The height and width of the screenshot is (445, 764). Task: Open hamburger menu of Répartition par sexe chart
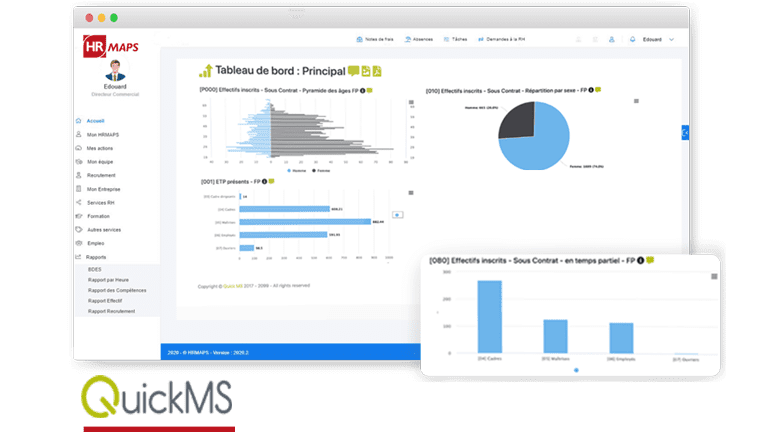(x=636, y=101)
